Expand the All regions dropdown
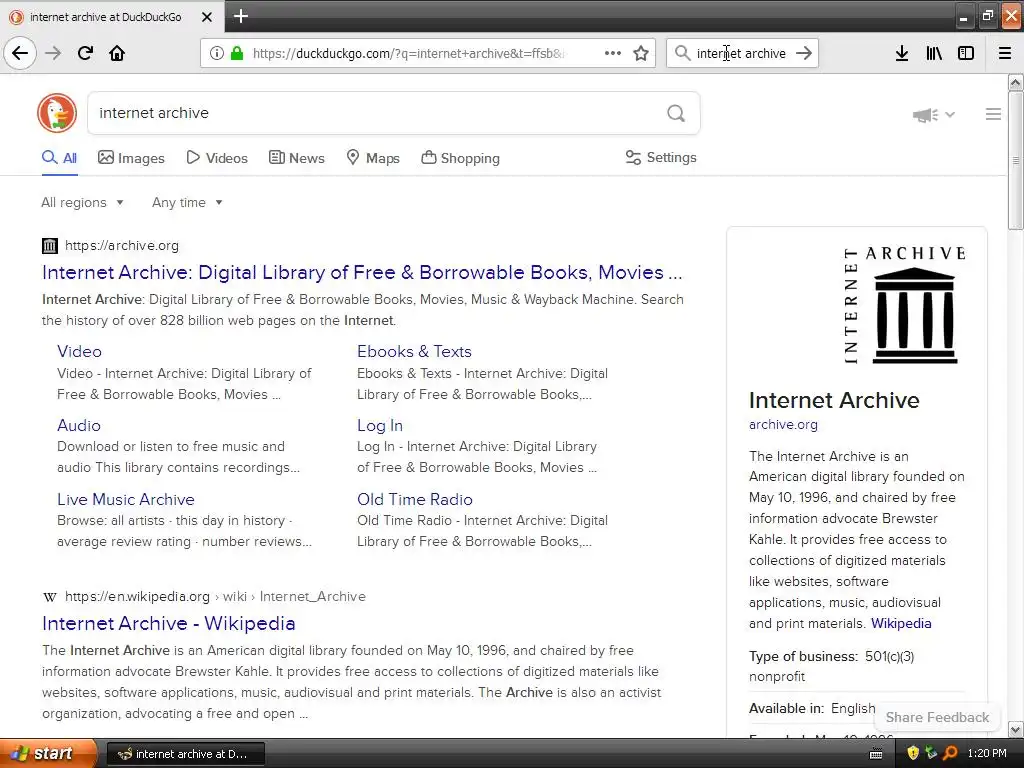The image size is (1024, 768). point(82,202)
